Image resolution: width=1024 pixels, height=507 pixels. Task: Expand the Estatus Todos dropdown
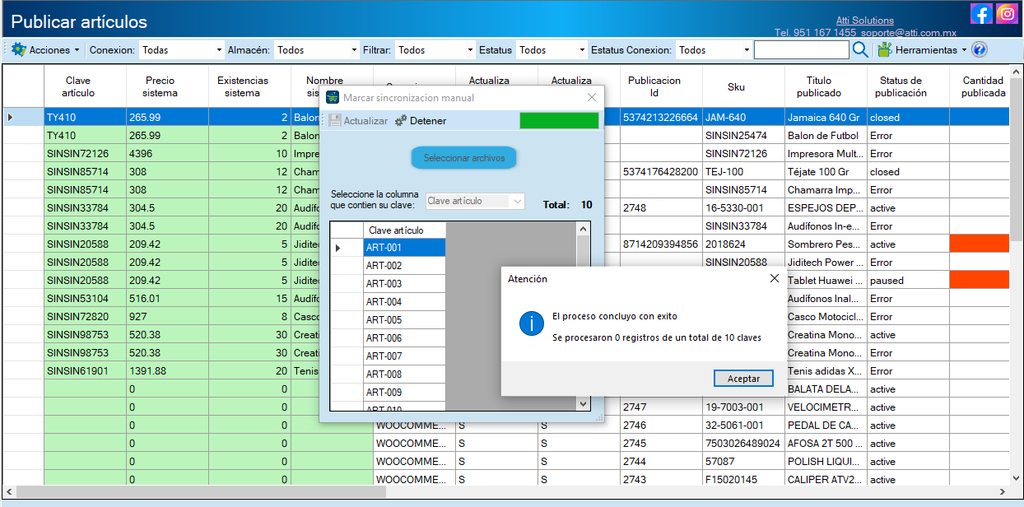pos(582,50)
